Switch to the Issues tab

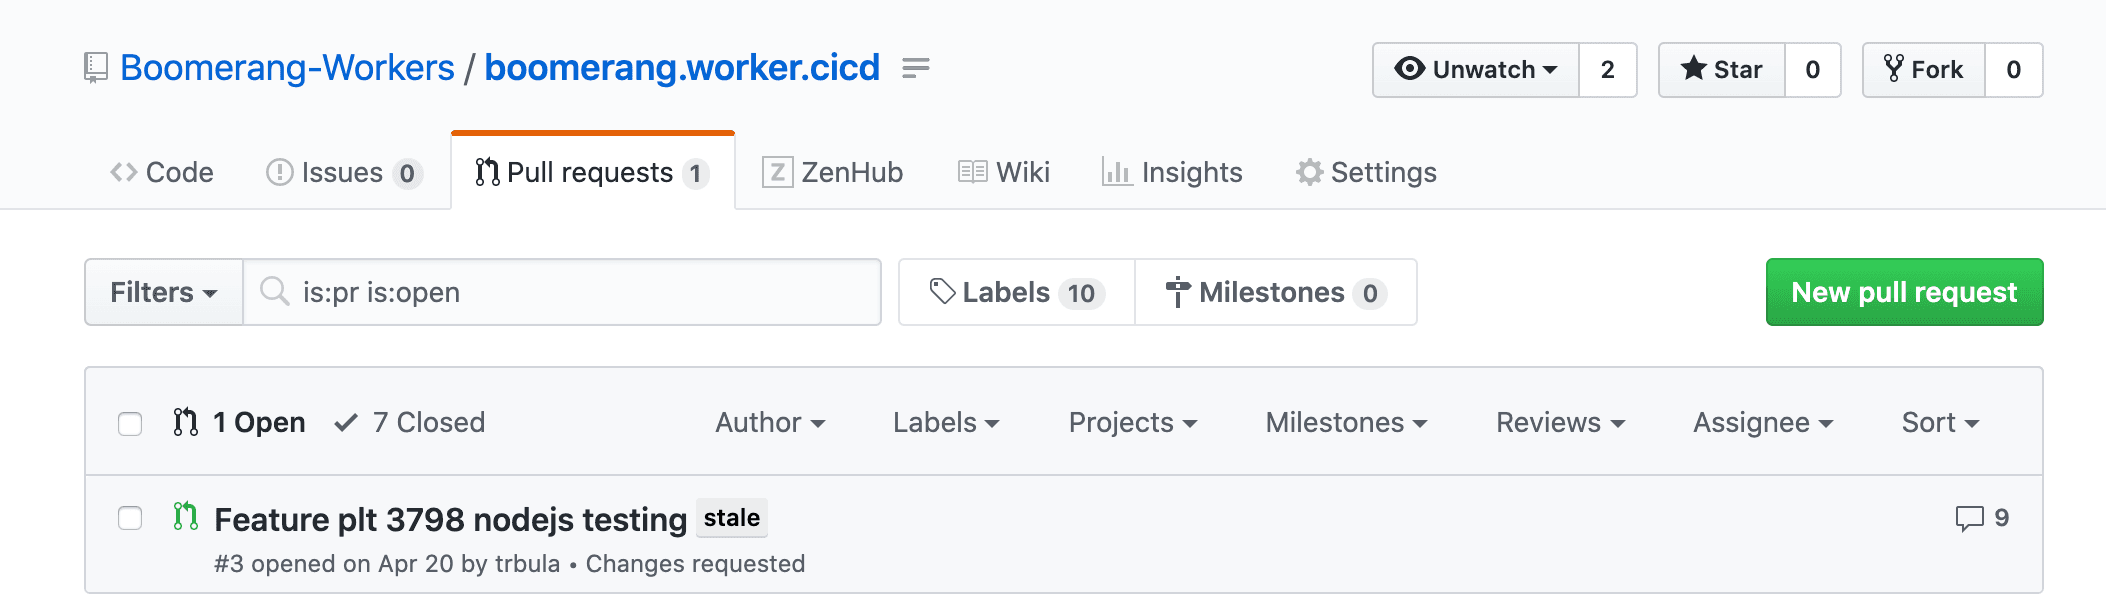pyautogui.click(x=344, y=172)
